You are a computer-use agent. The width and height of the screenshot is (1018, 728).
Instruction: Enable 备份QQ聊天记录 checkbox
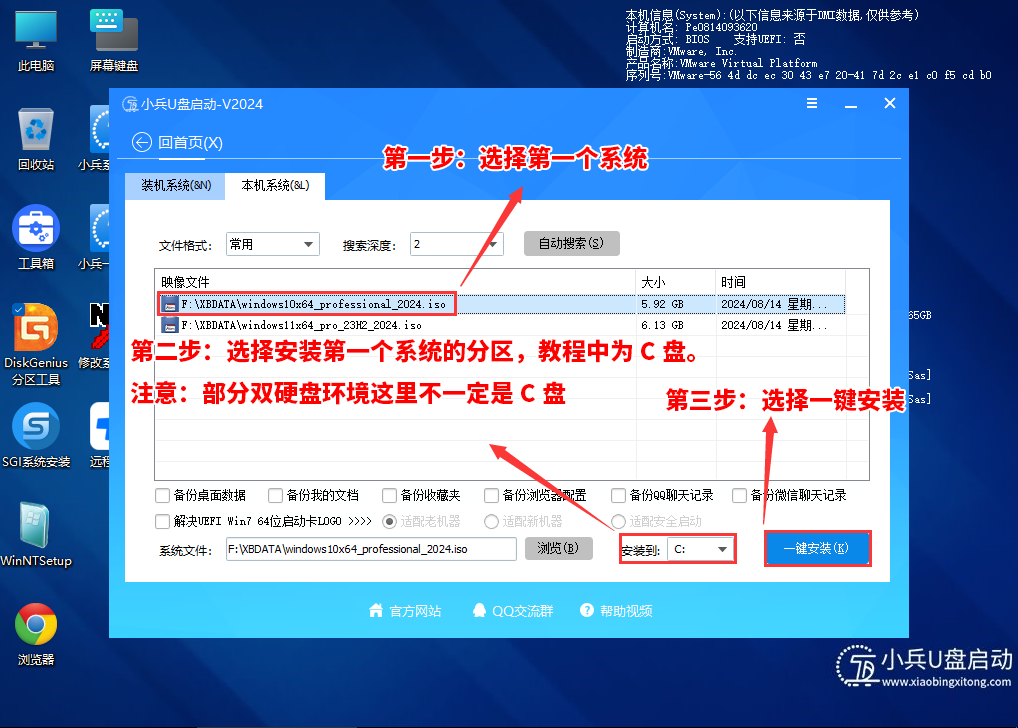point(618,496)
